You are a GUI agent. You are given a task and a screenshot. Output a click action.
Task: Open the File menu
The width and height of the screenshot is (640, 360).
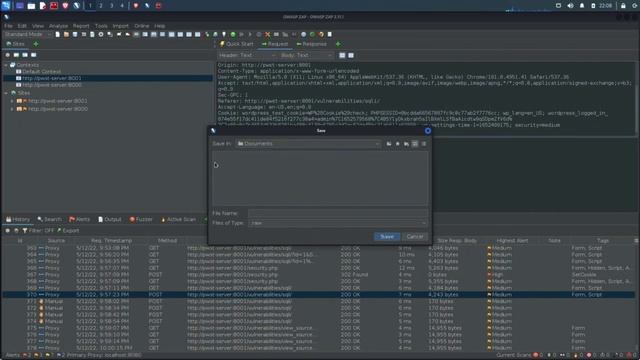click(9, 26)
